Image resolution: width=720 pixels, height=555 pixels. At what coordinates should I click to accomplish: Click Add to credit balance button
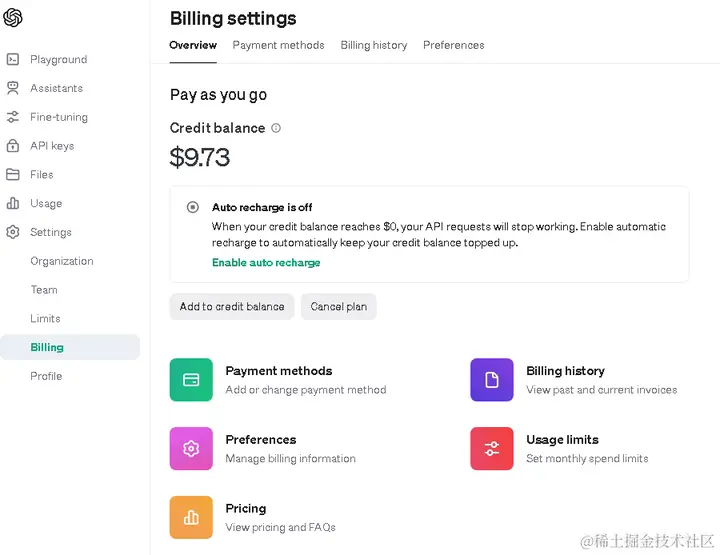coord(232,307)
